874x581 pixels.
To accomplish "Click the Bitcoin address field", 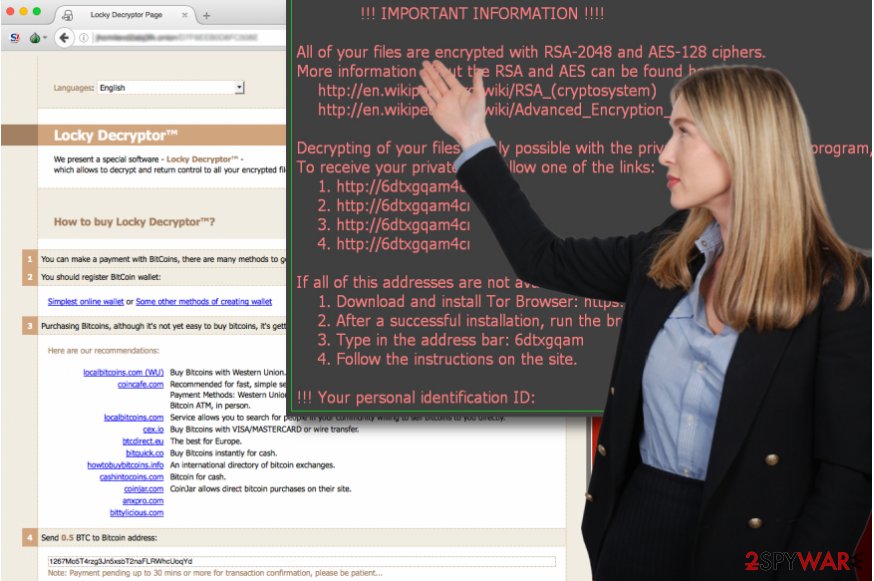I will [302, 561].
